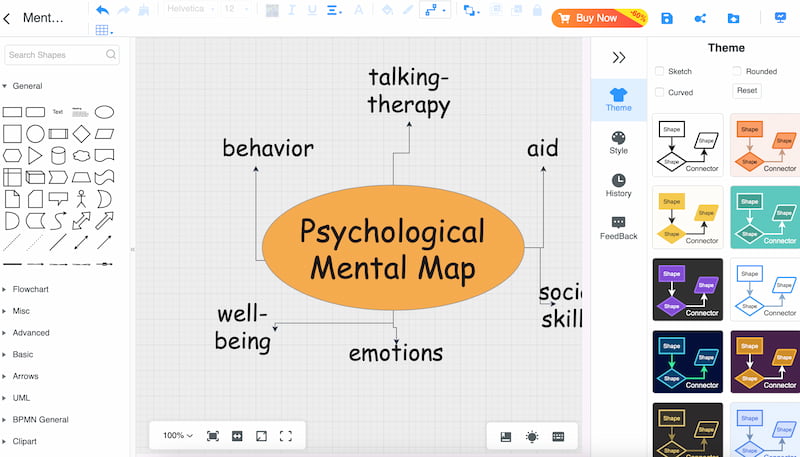The width and height of the screenshot is (800, 457).
Task: Open the connector style dropdown
Action: click(x=435, y=10)
